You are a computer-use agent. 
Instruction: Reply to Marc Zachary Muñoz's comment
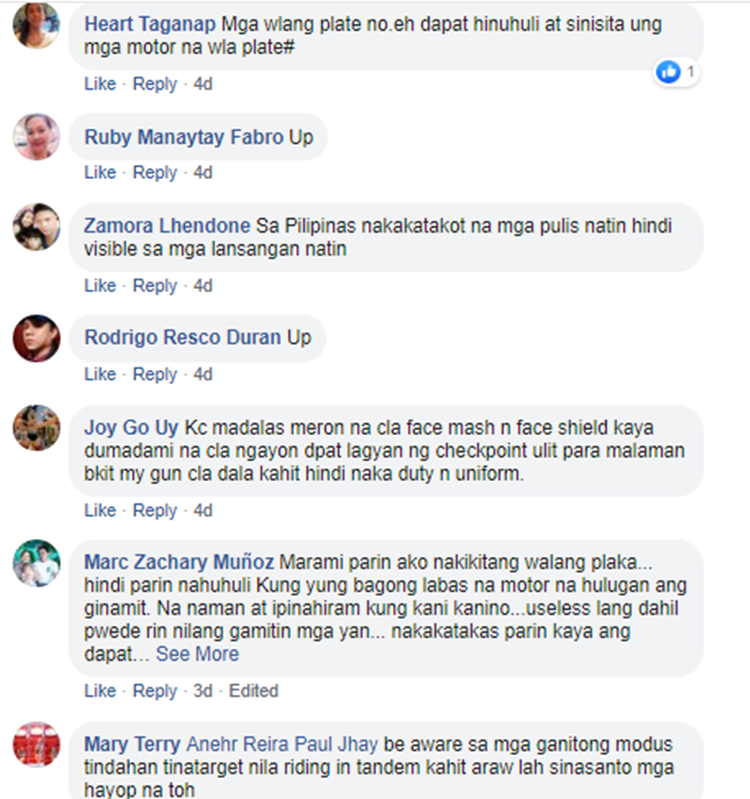point(154,691)
